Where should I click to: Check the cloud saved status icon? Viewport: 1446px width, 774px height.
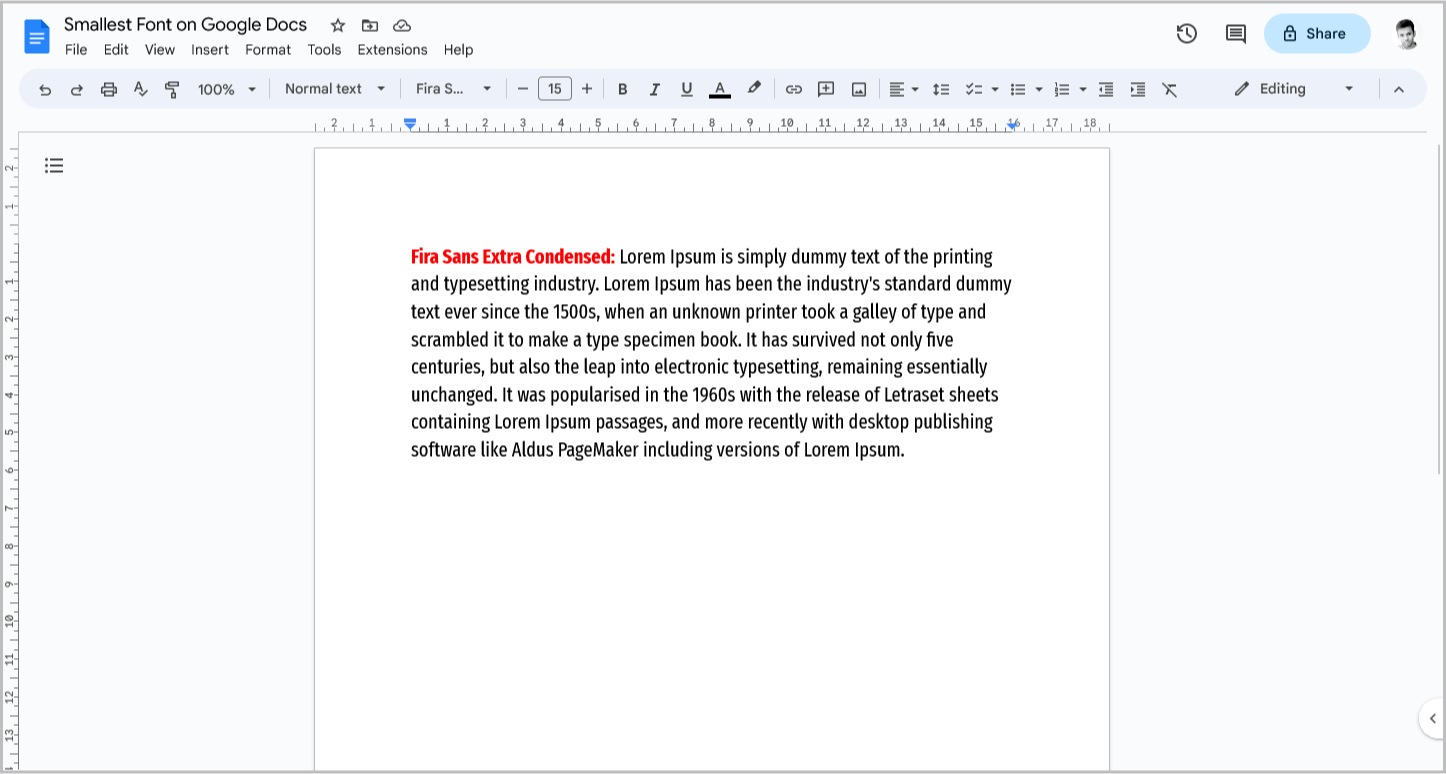point(402,25)
